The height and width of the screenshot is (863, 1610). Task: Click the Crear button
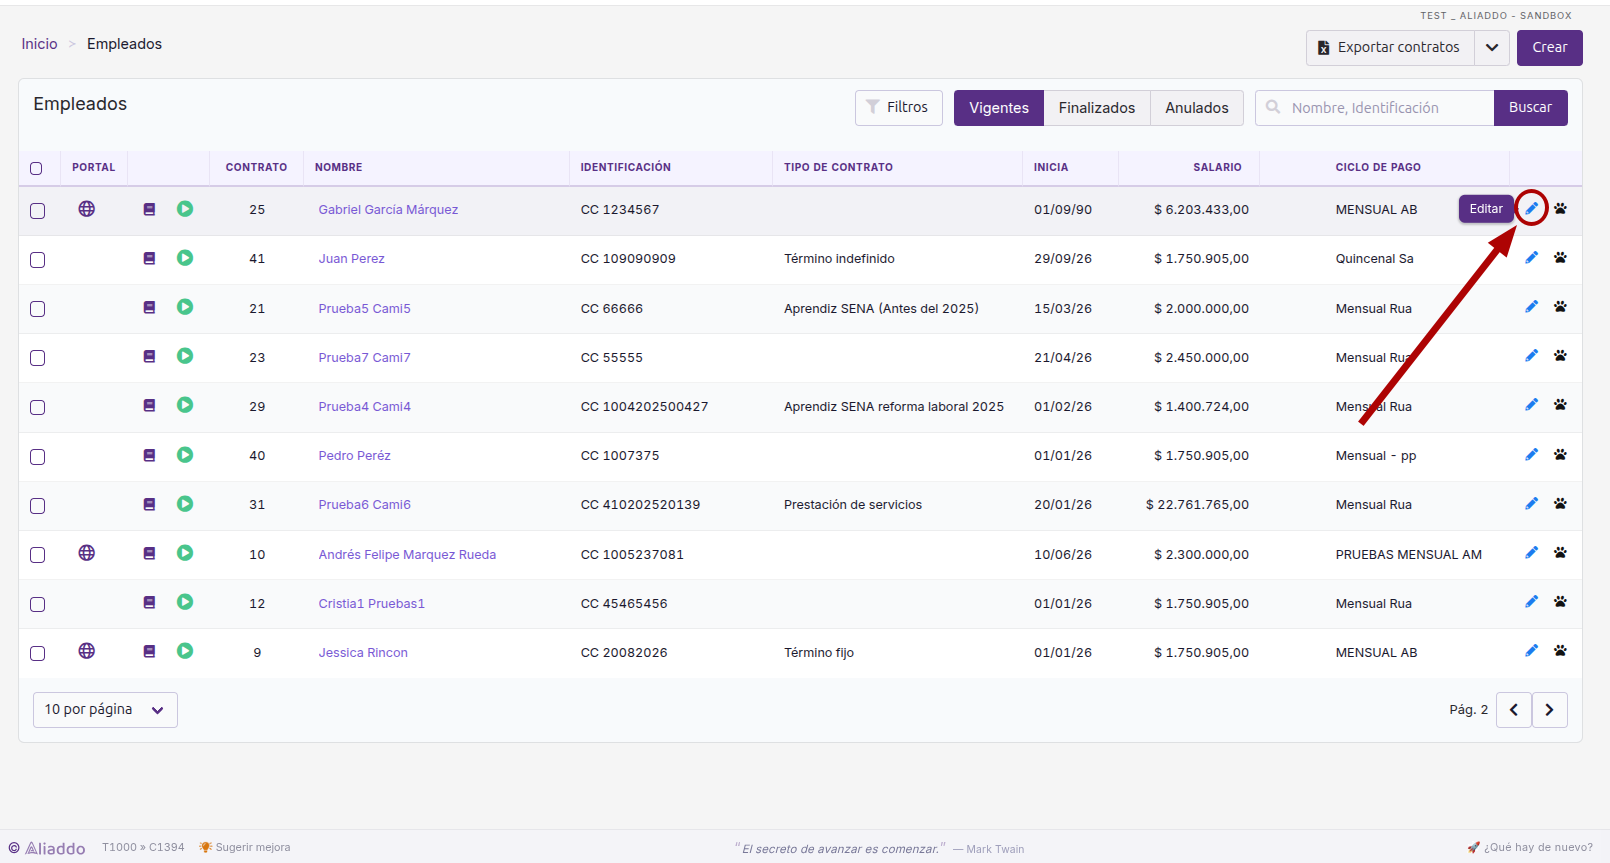click(1550, 48)
